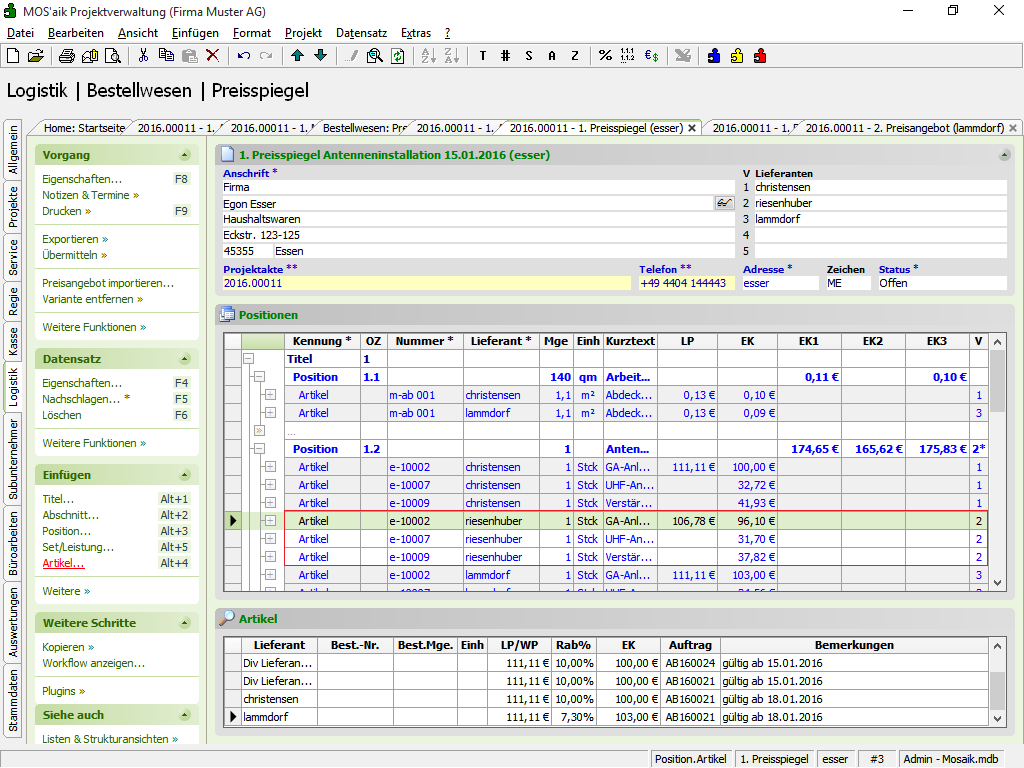Click the red X Delete icon
1024x768 pixels.
tap(213, 56)
